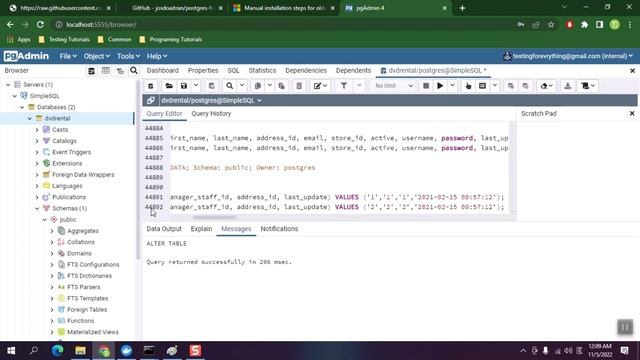640x360 pixels.
Task: Open the dvdrental/postgres@SimpleSQL connection dropdown
Action: tap(211, 100)
